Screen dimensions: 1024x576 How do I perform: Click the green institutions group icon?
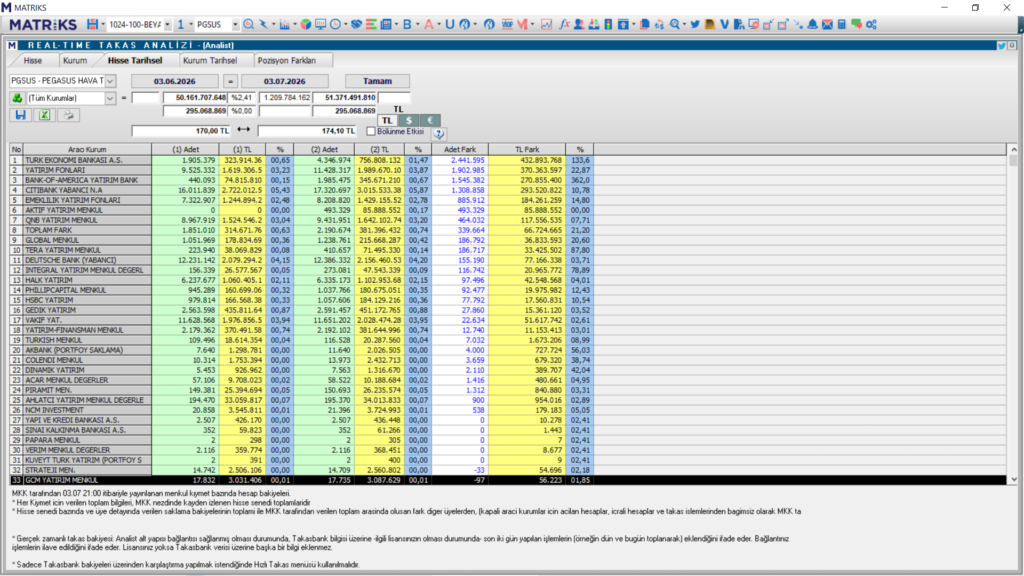(17, 98)
